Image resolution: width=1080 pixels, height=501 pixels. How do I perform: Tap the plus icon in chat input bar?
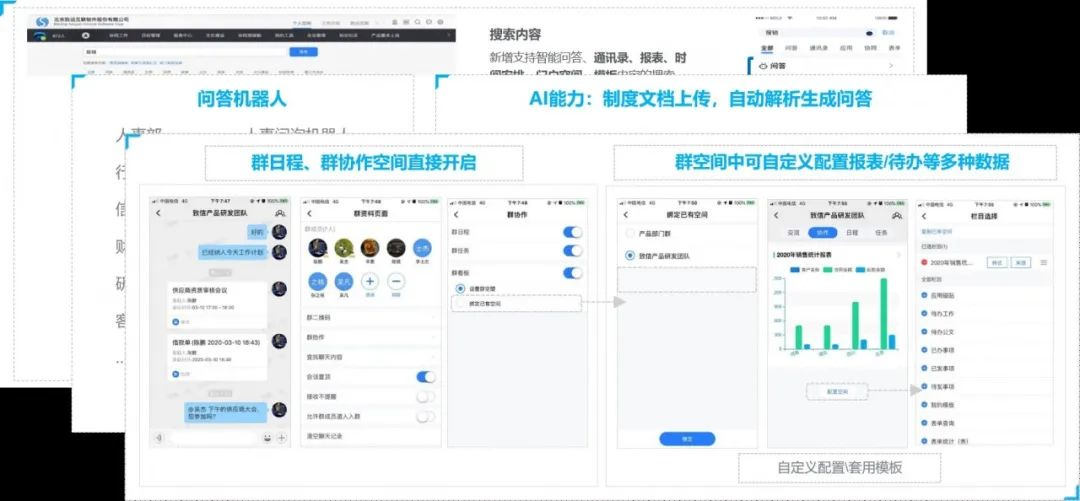pos(281,438)
